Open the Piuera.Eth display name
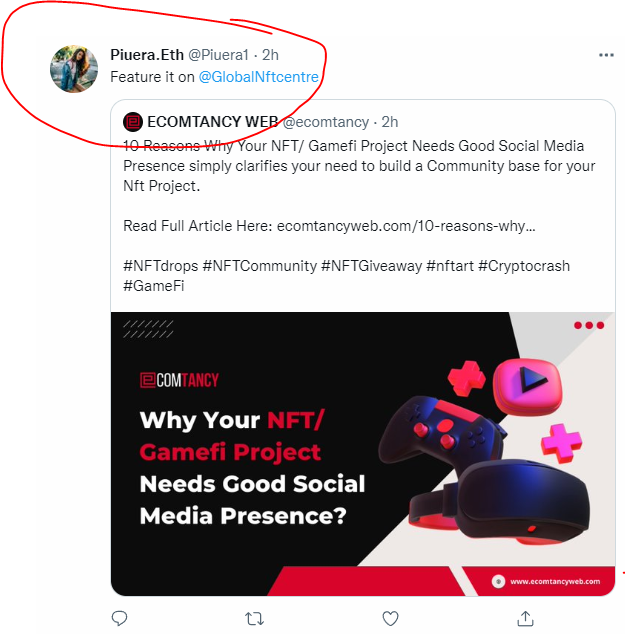Screen dimensions: 625x634 pos(147,55)
